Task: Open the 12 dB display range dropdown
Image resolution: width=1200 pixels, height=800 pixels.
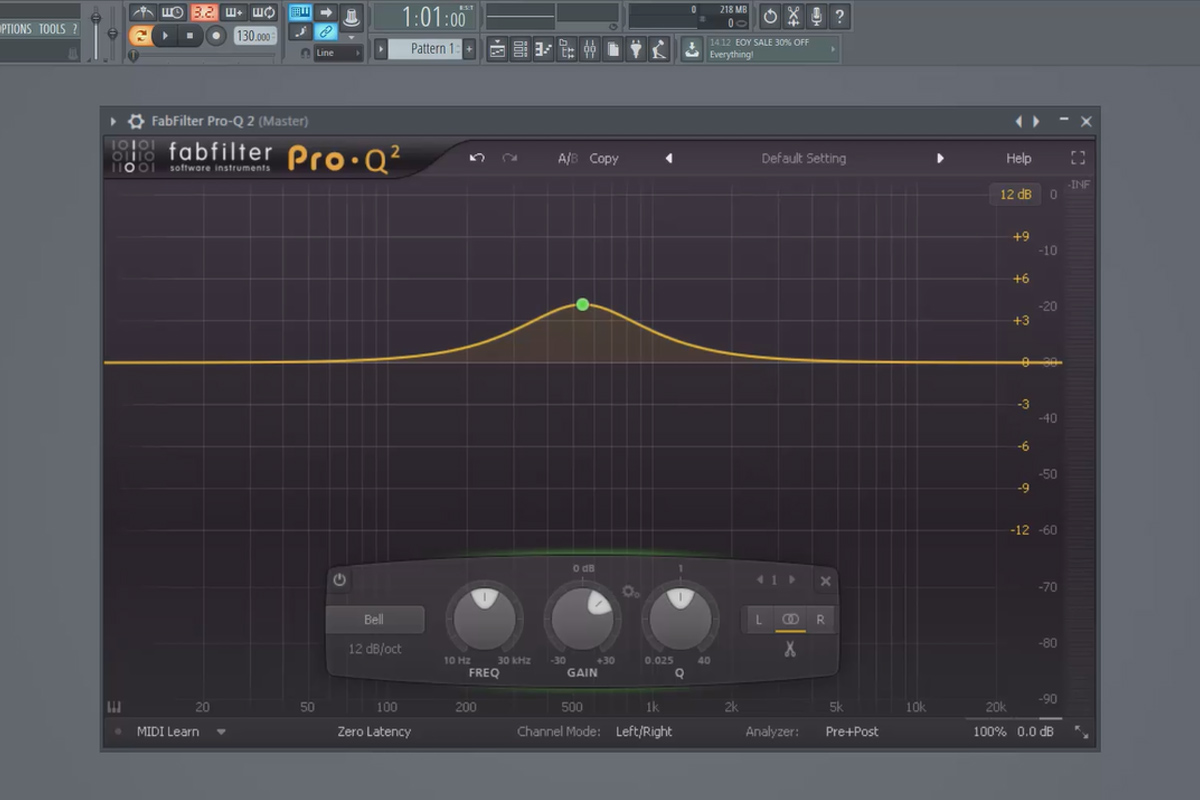Action: [x=1015, y=194]
